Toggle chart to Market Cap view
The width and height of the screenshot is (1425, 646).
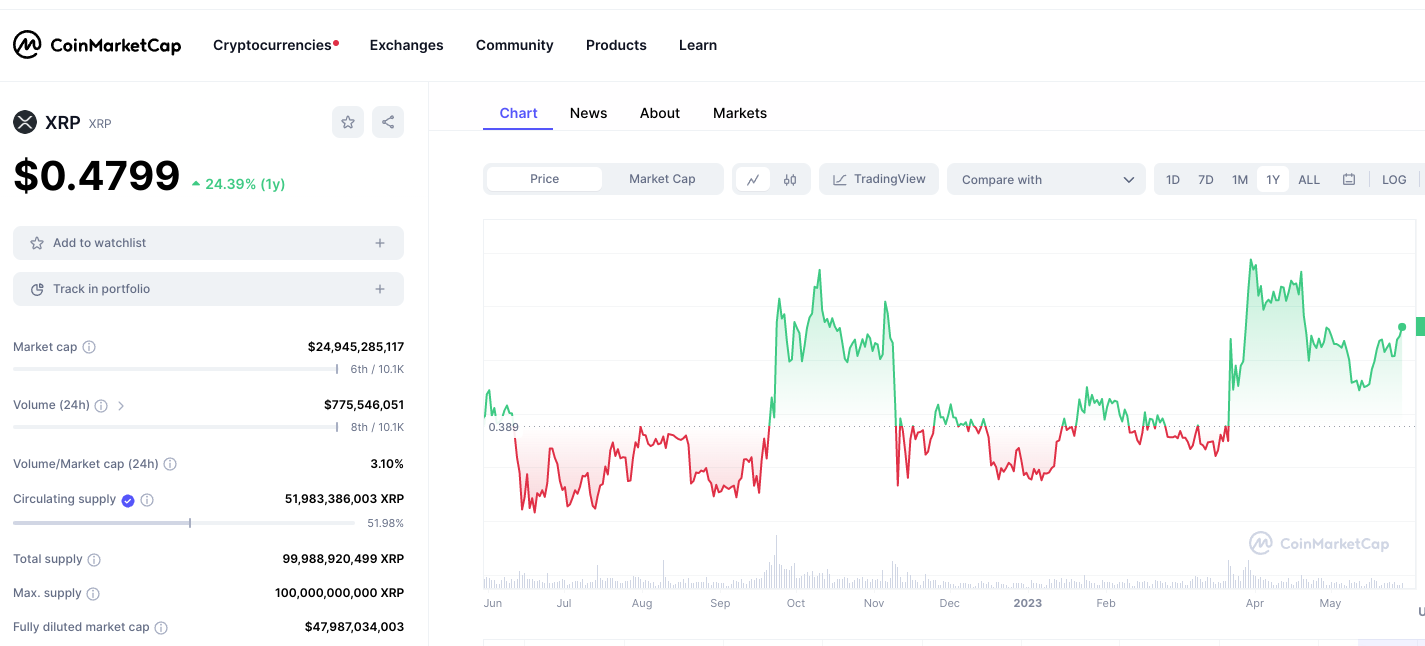[x=662, y=179]
